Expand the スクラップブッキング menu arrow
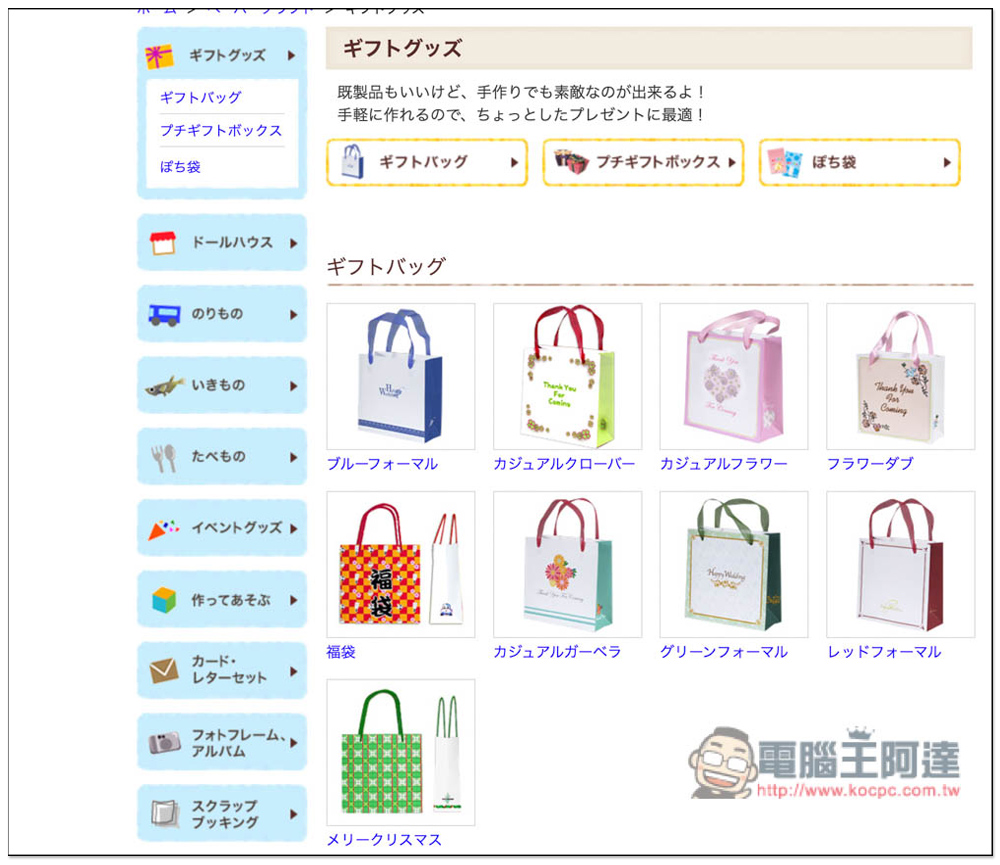1000x865 pixels. pos(293,814)
